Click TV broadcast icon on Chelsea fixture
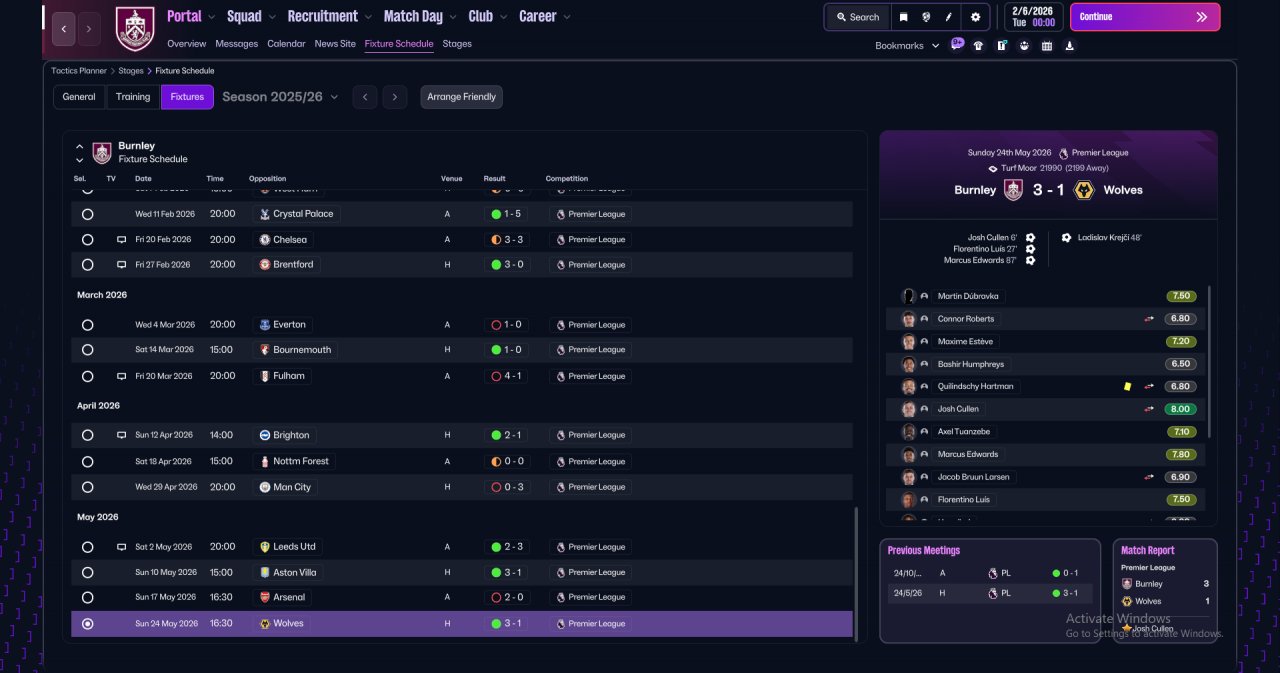1280x673 pixels. tap(121, 240)
